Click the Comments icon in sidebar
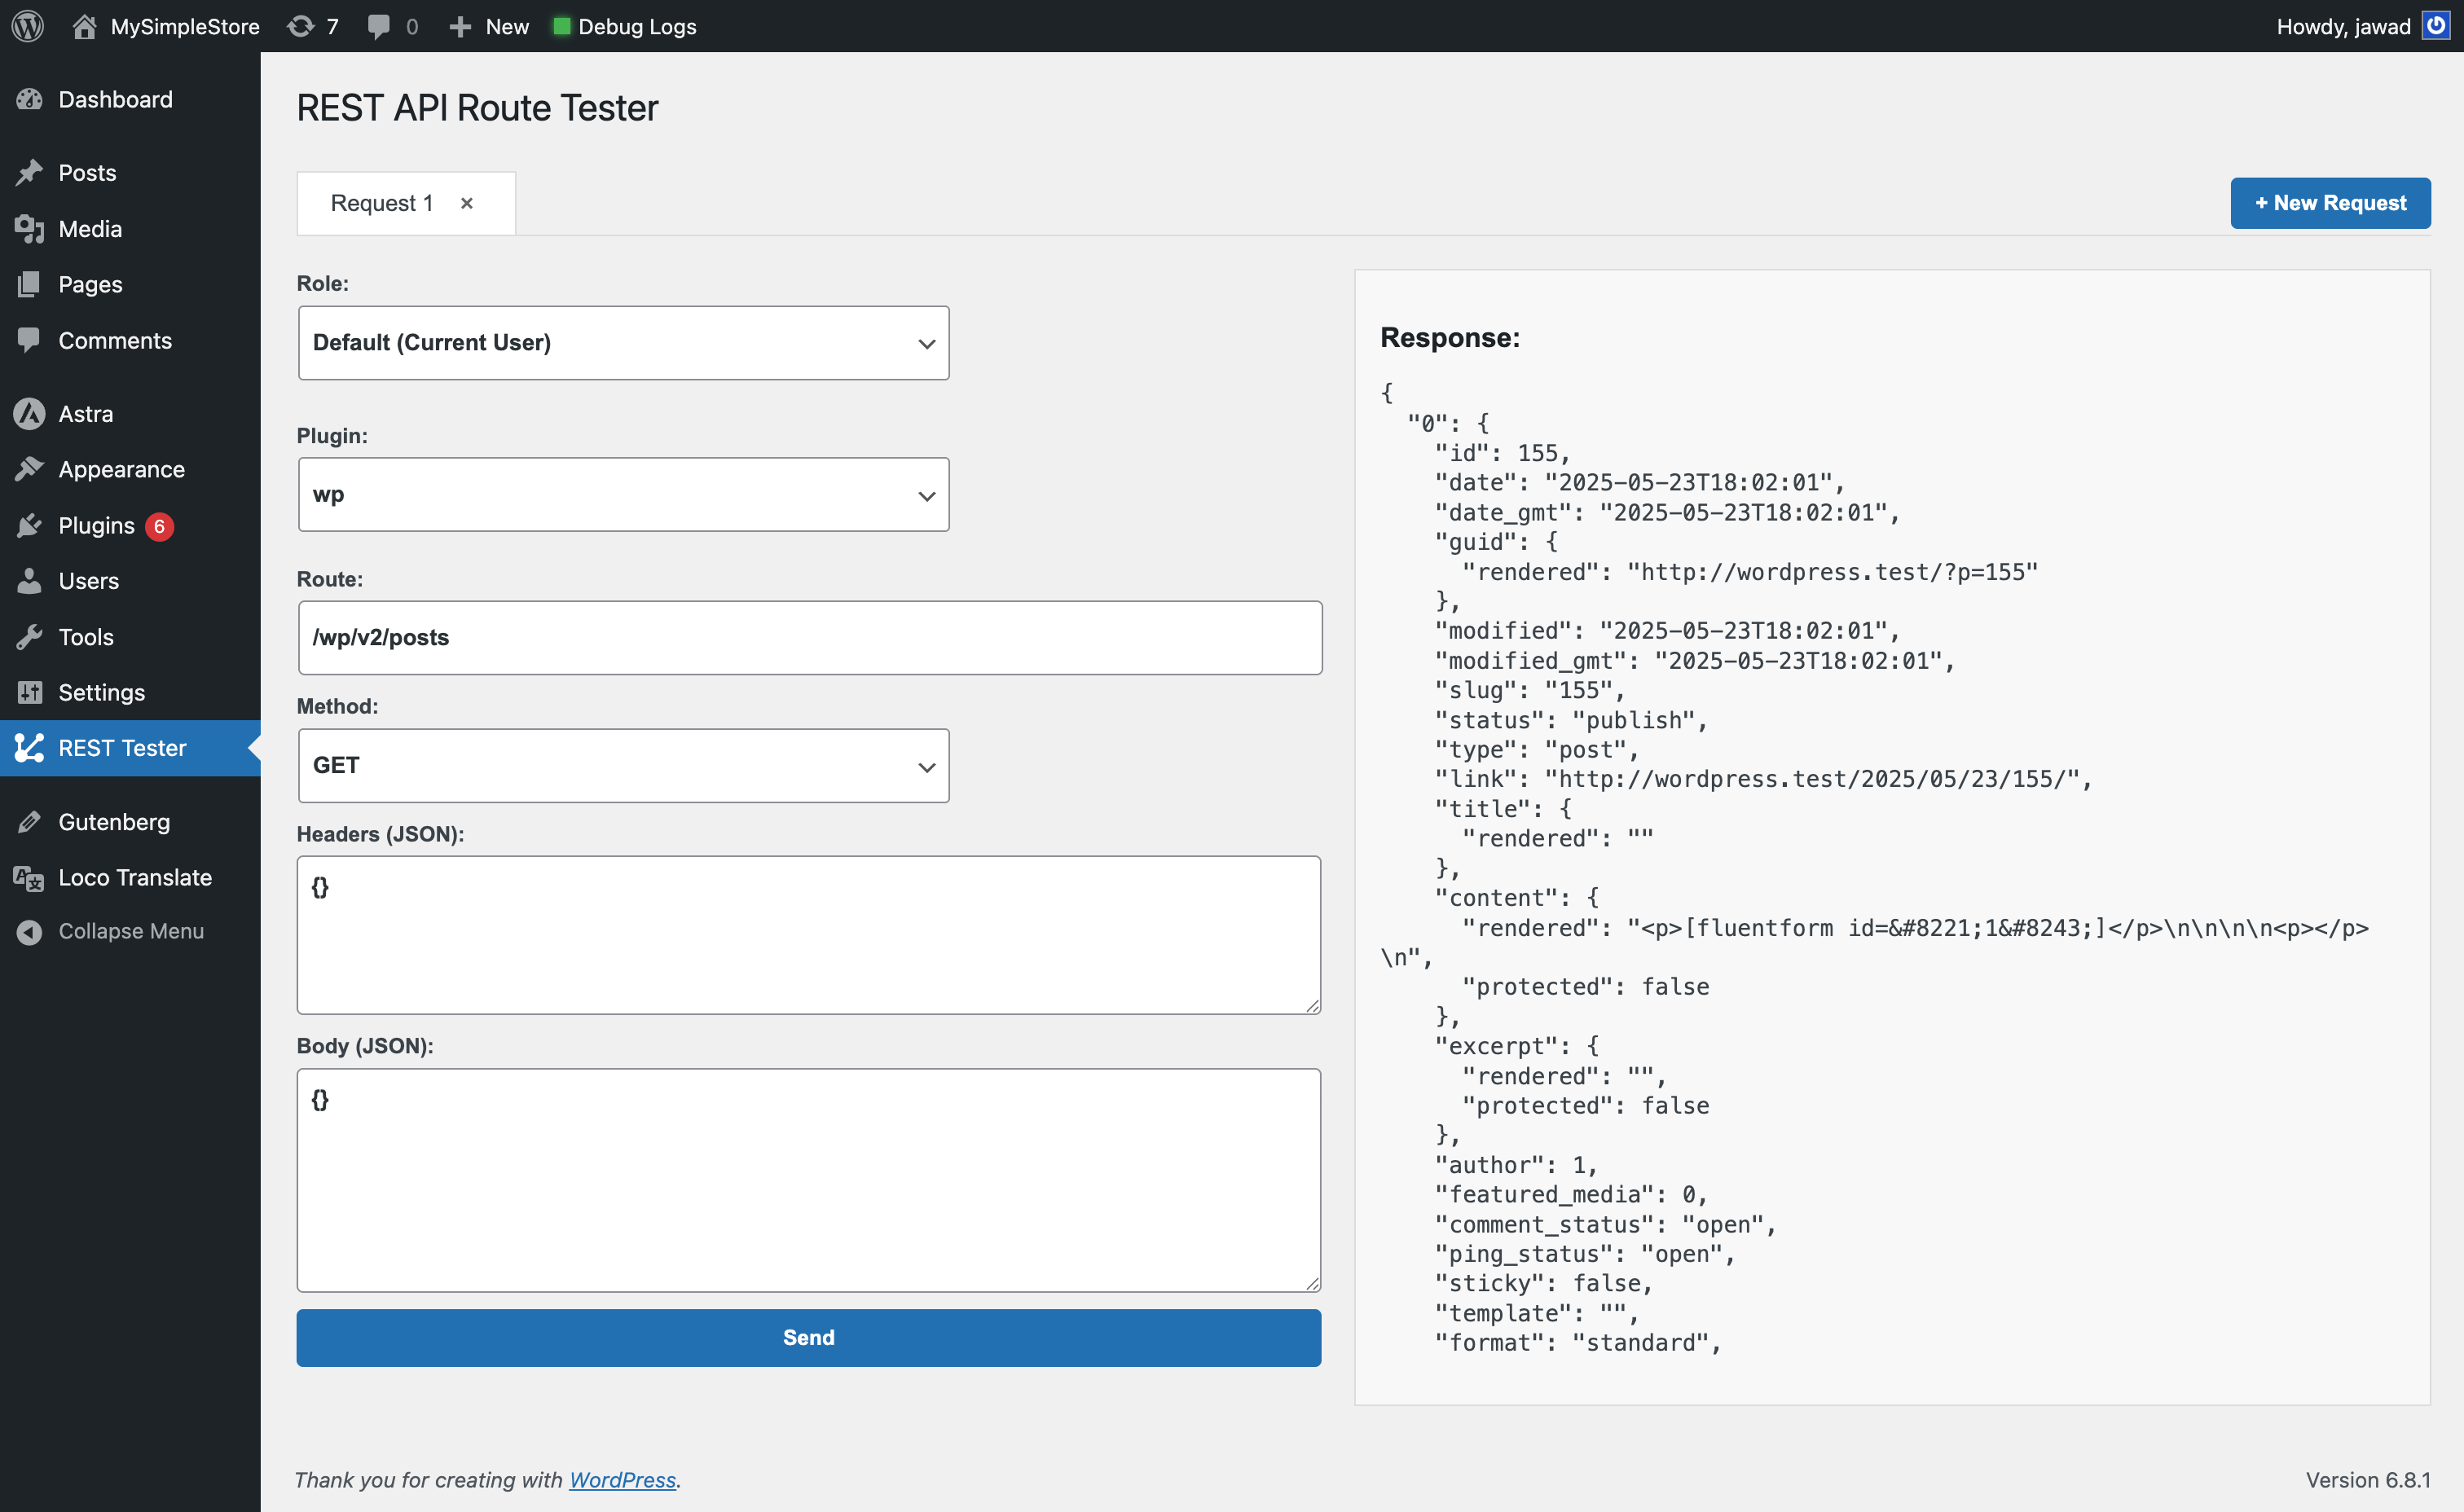 pyautogui.click(x=30, y=340)
